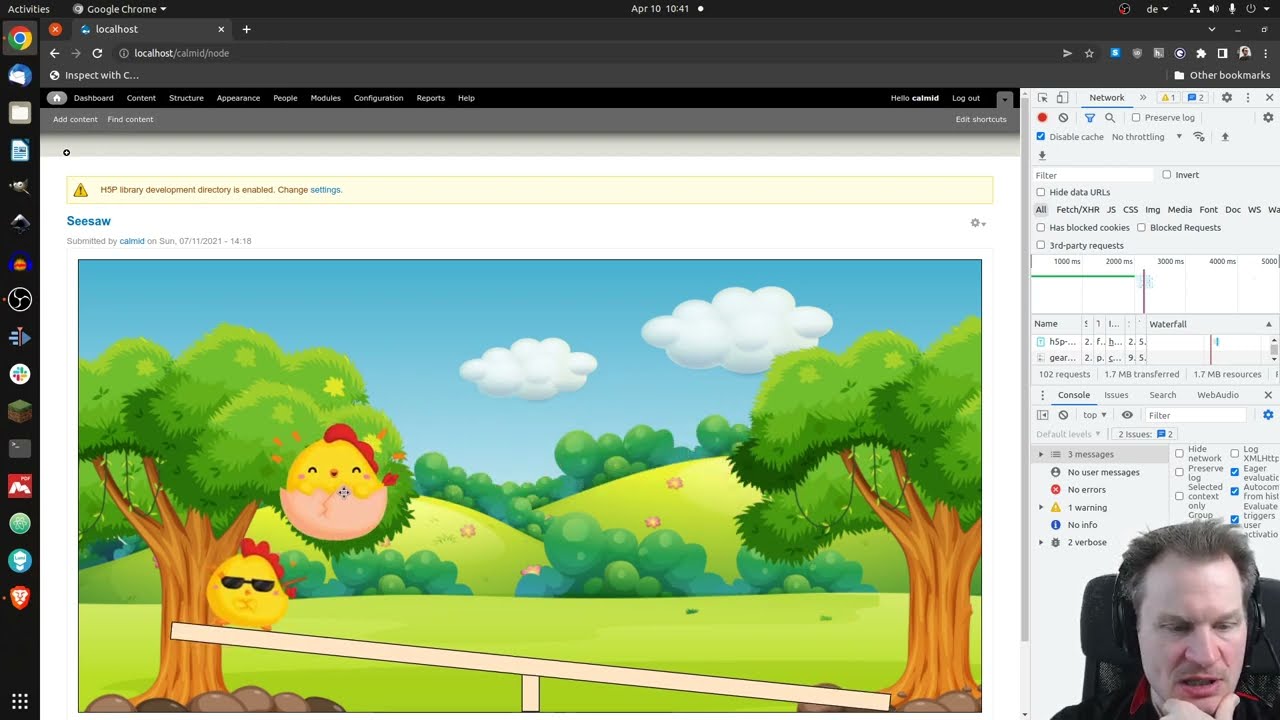The width and height of the screenshot is (1280, 720).
Task: Check the Blocked Requests checkbox
Action: click(1141, 228)
